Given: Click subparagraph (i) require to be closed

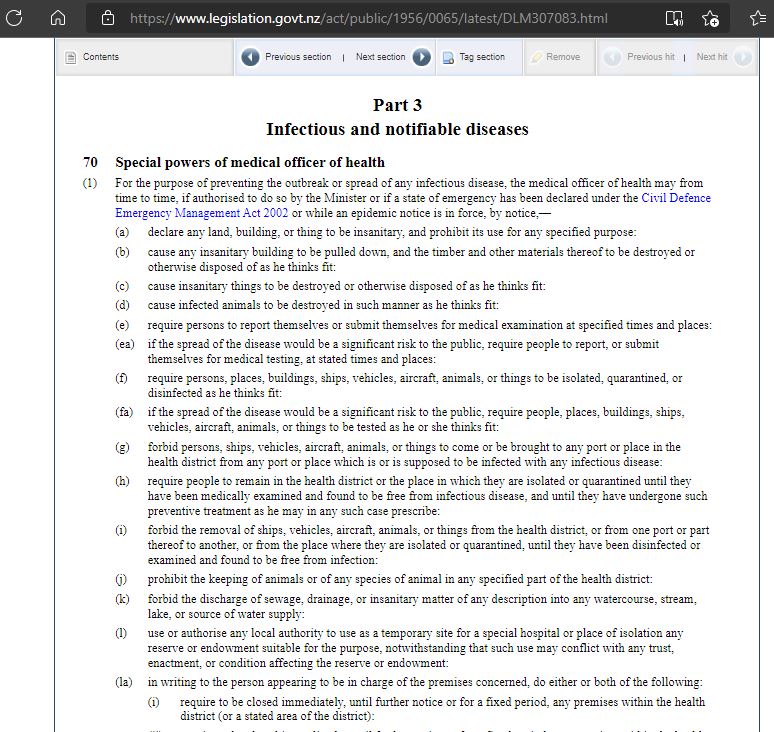Looking at the screenshot, I should (x=442, y=709).
